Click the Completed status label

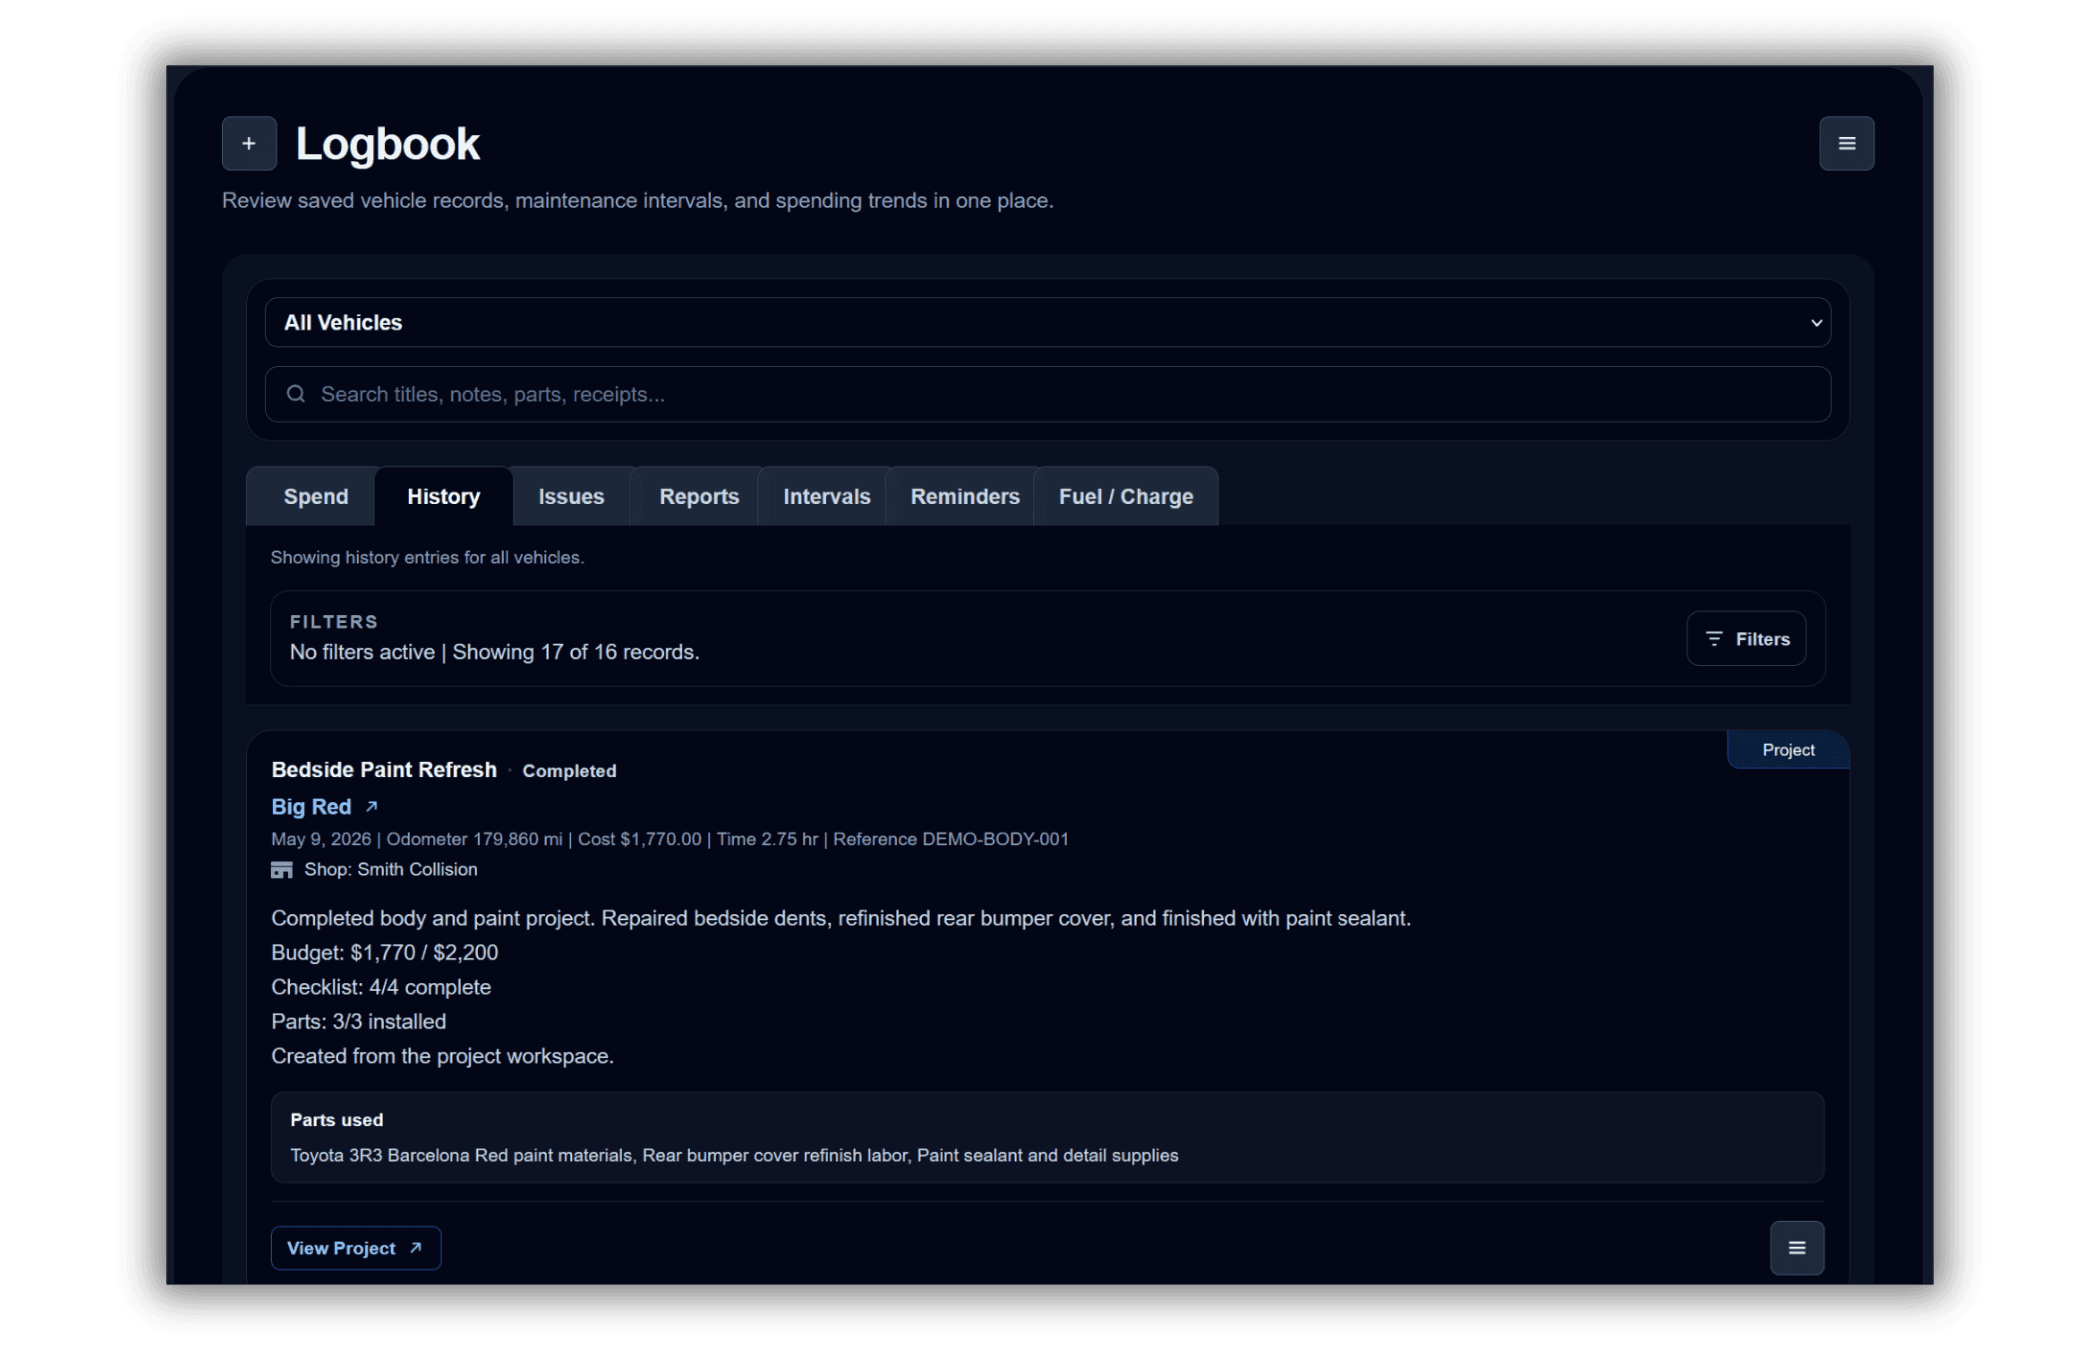click(x=569, y=771)
